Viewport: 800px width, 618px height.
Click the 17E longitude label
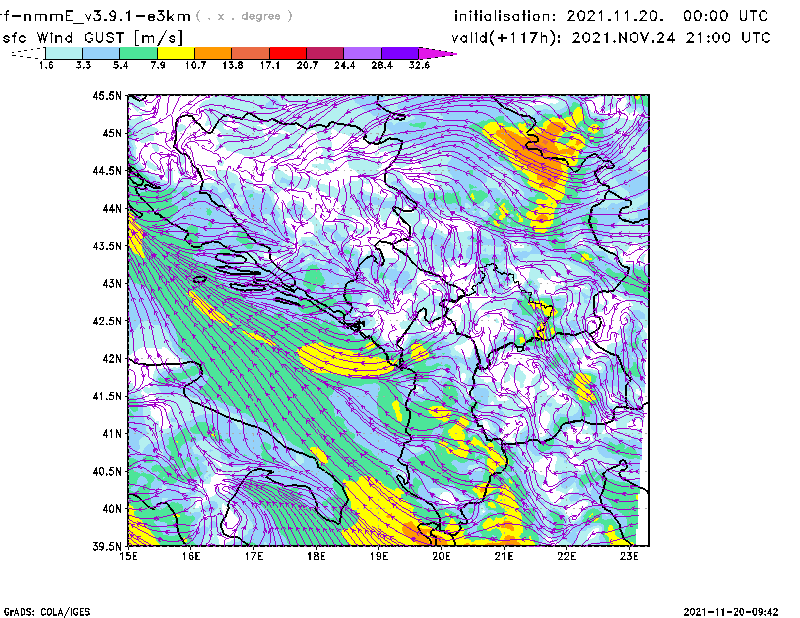(x=254, y=556)
